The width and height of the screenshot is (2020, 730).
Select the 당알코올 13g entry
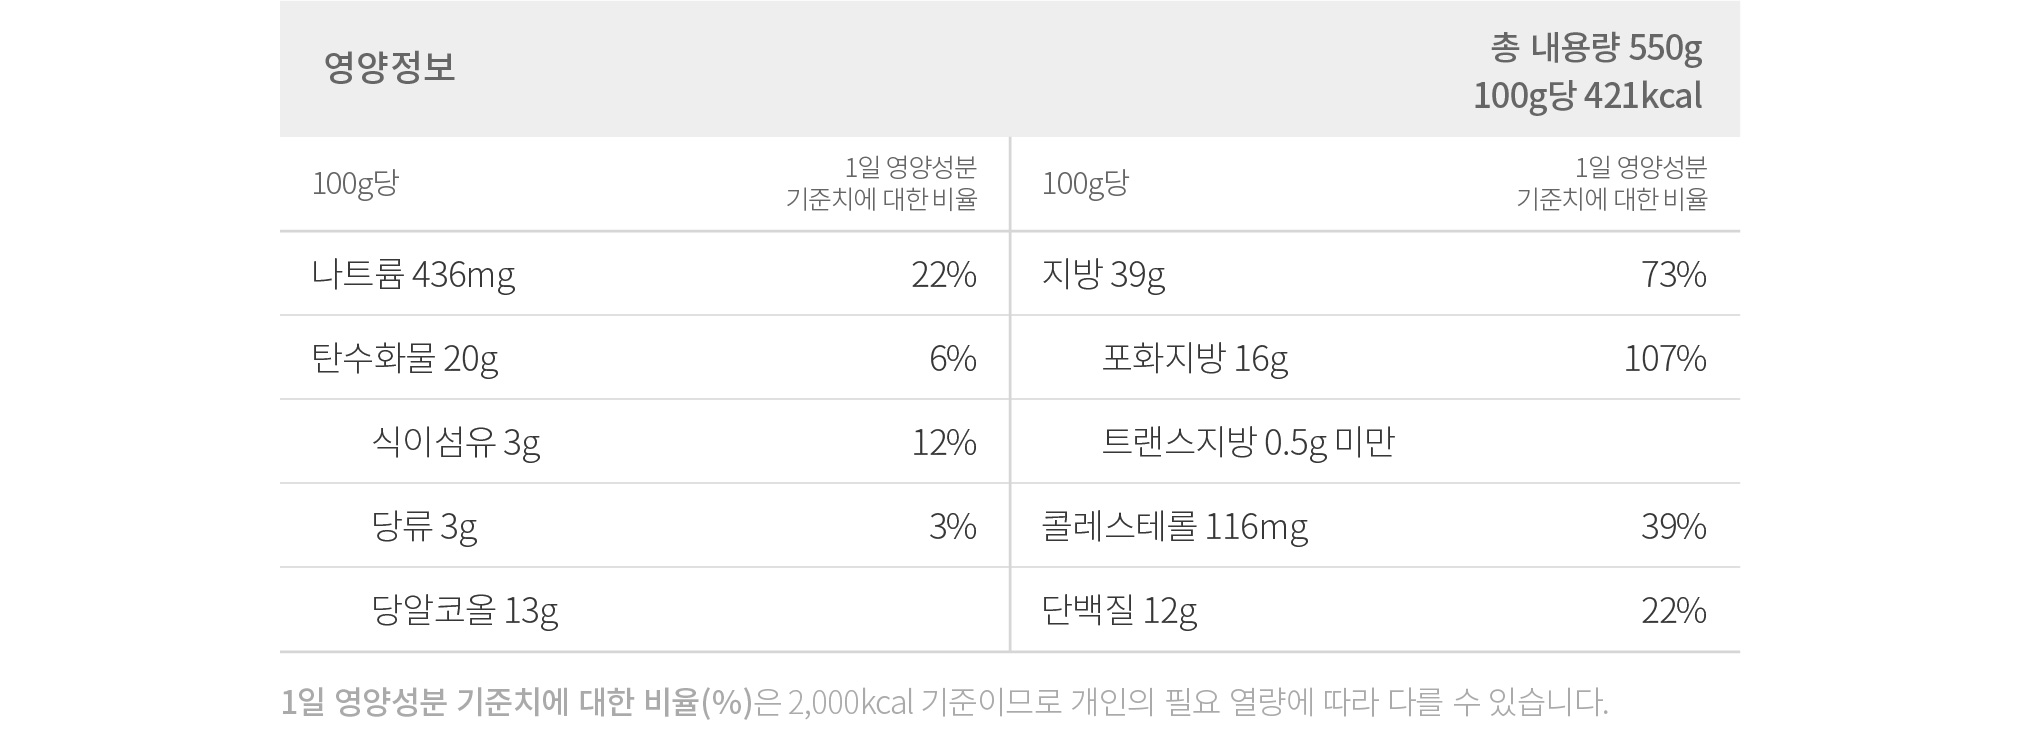click(x=464, y=610)
